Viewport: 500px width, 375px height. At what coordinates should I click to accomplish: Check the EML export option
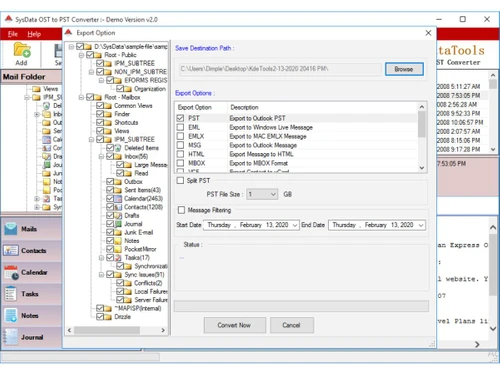[180, 127]
